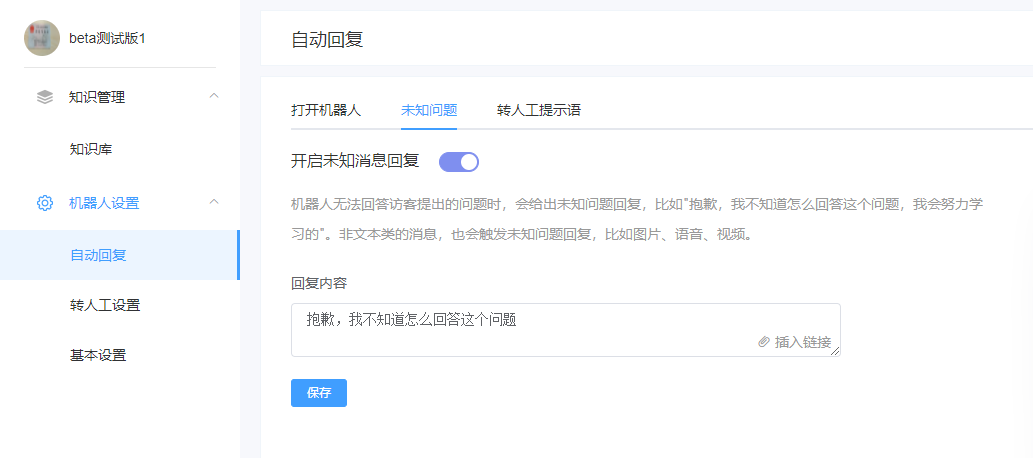Switch to the 打开机器人 tab
Image resolution: width=1033 pixels, height=458 pixels.
click(x=326, y=110)
